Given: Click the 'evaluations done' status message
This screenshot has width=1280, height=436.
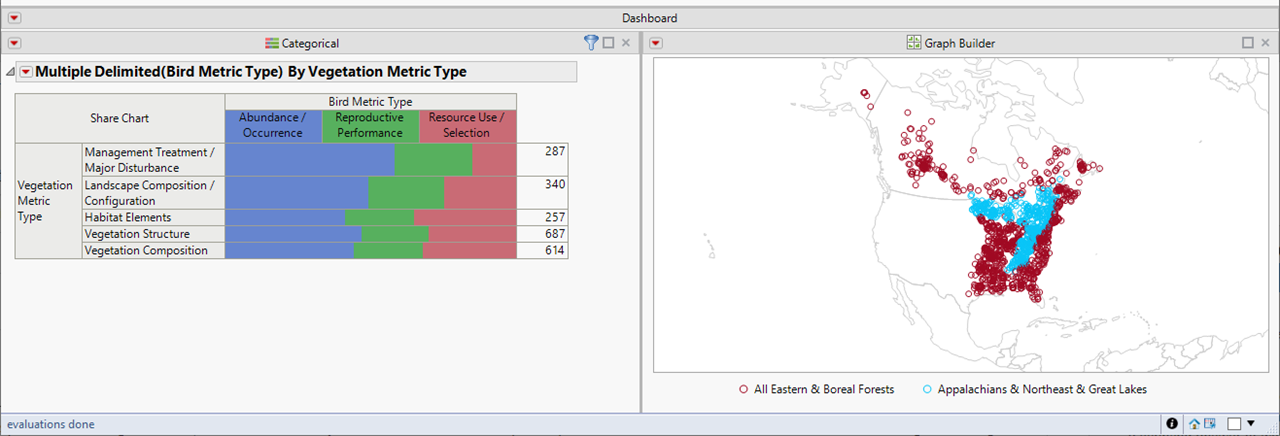Looking at the screenshot, I should tap(51, 424).
